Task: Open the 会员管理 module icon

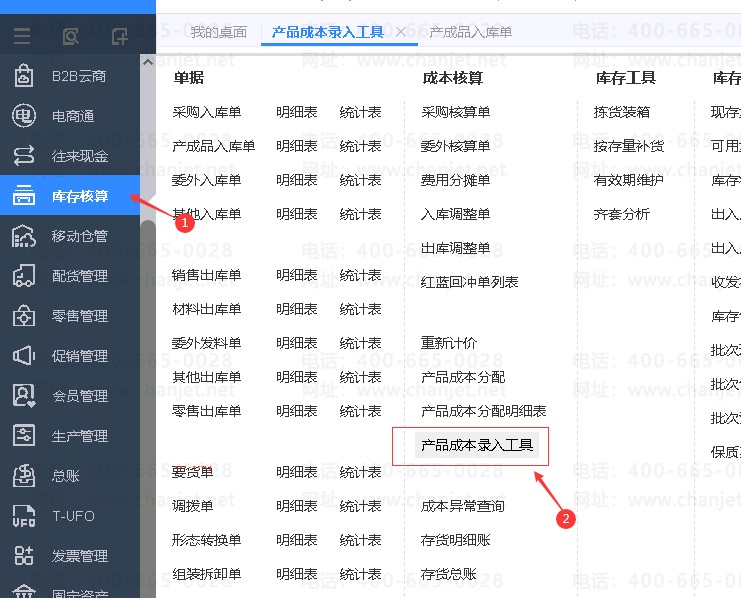Action: [x=24, y=395]
